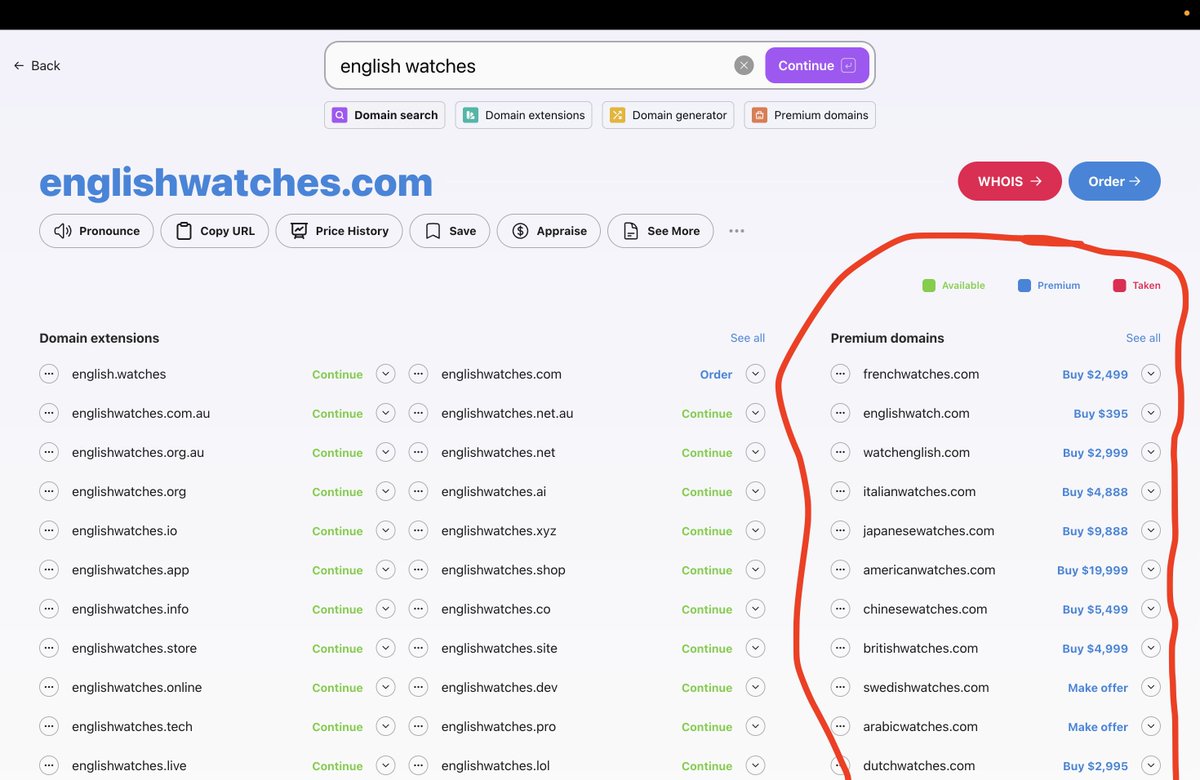
Task: Click the See More button
Action: click(x=661, y=231)
